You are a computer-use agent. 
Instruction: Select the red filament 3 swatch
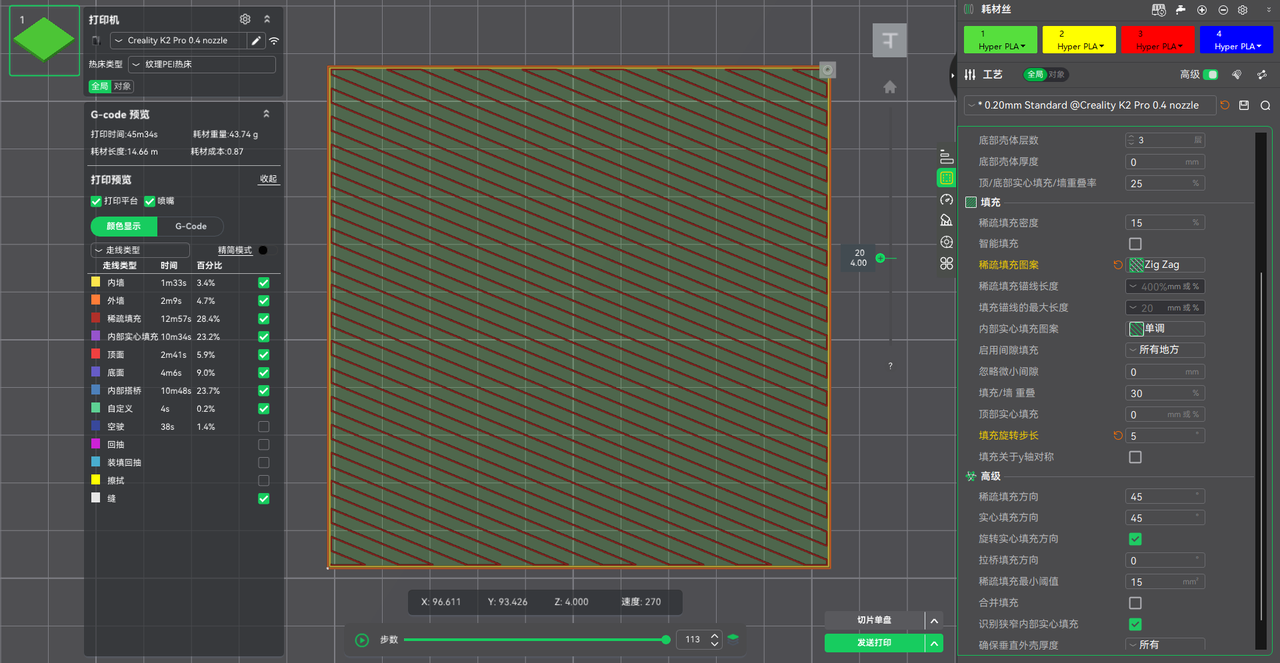point(1158,40)
